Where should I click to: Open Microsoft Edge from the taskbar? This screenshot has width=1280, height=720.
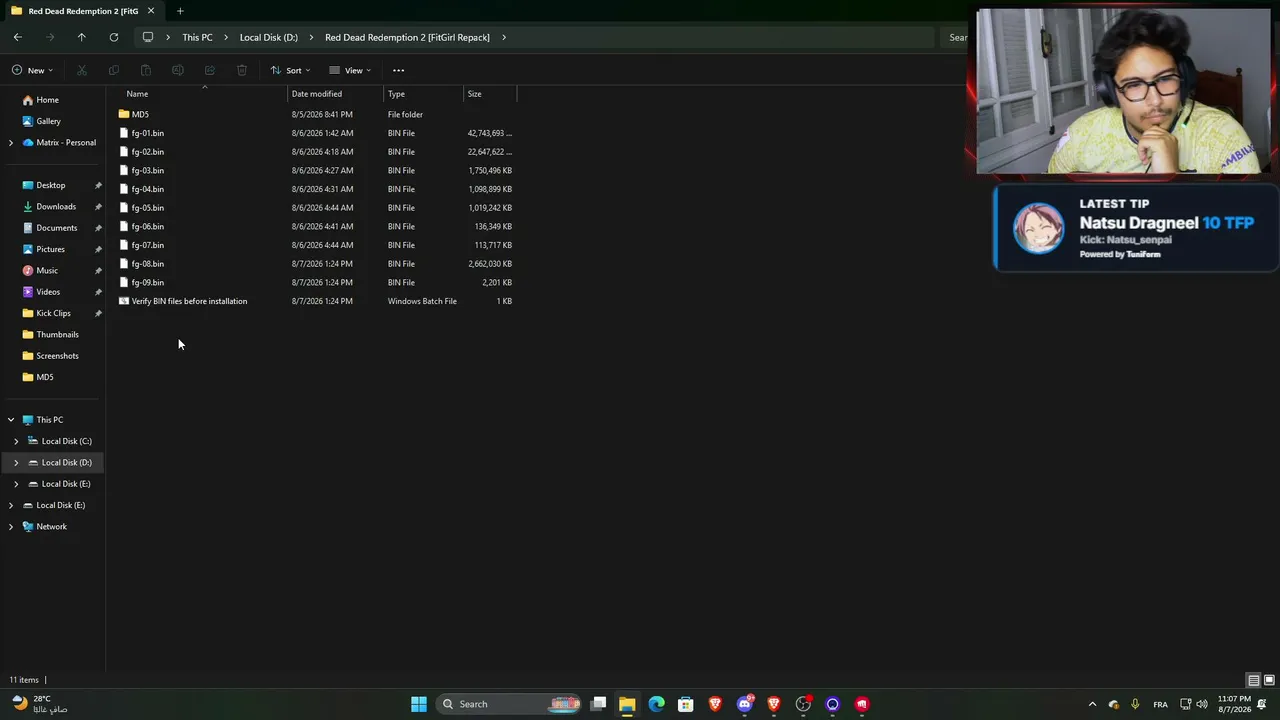click(656, 704)
